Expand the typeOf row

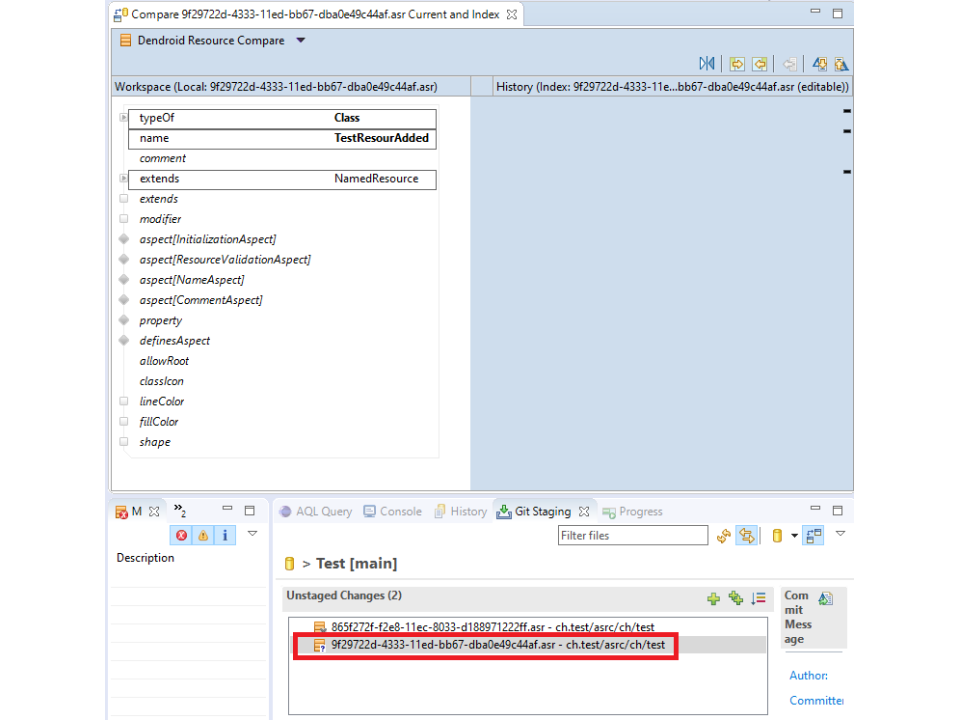point(124,118)
